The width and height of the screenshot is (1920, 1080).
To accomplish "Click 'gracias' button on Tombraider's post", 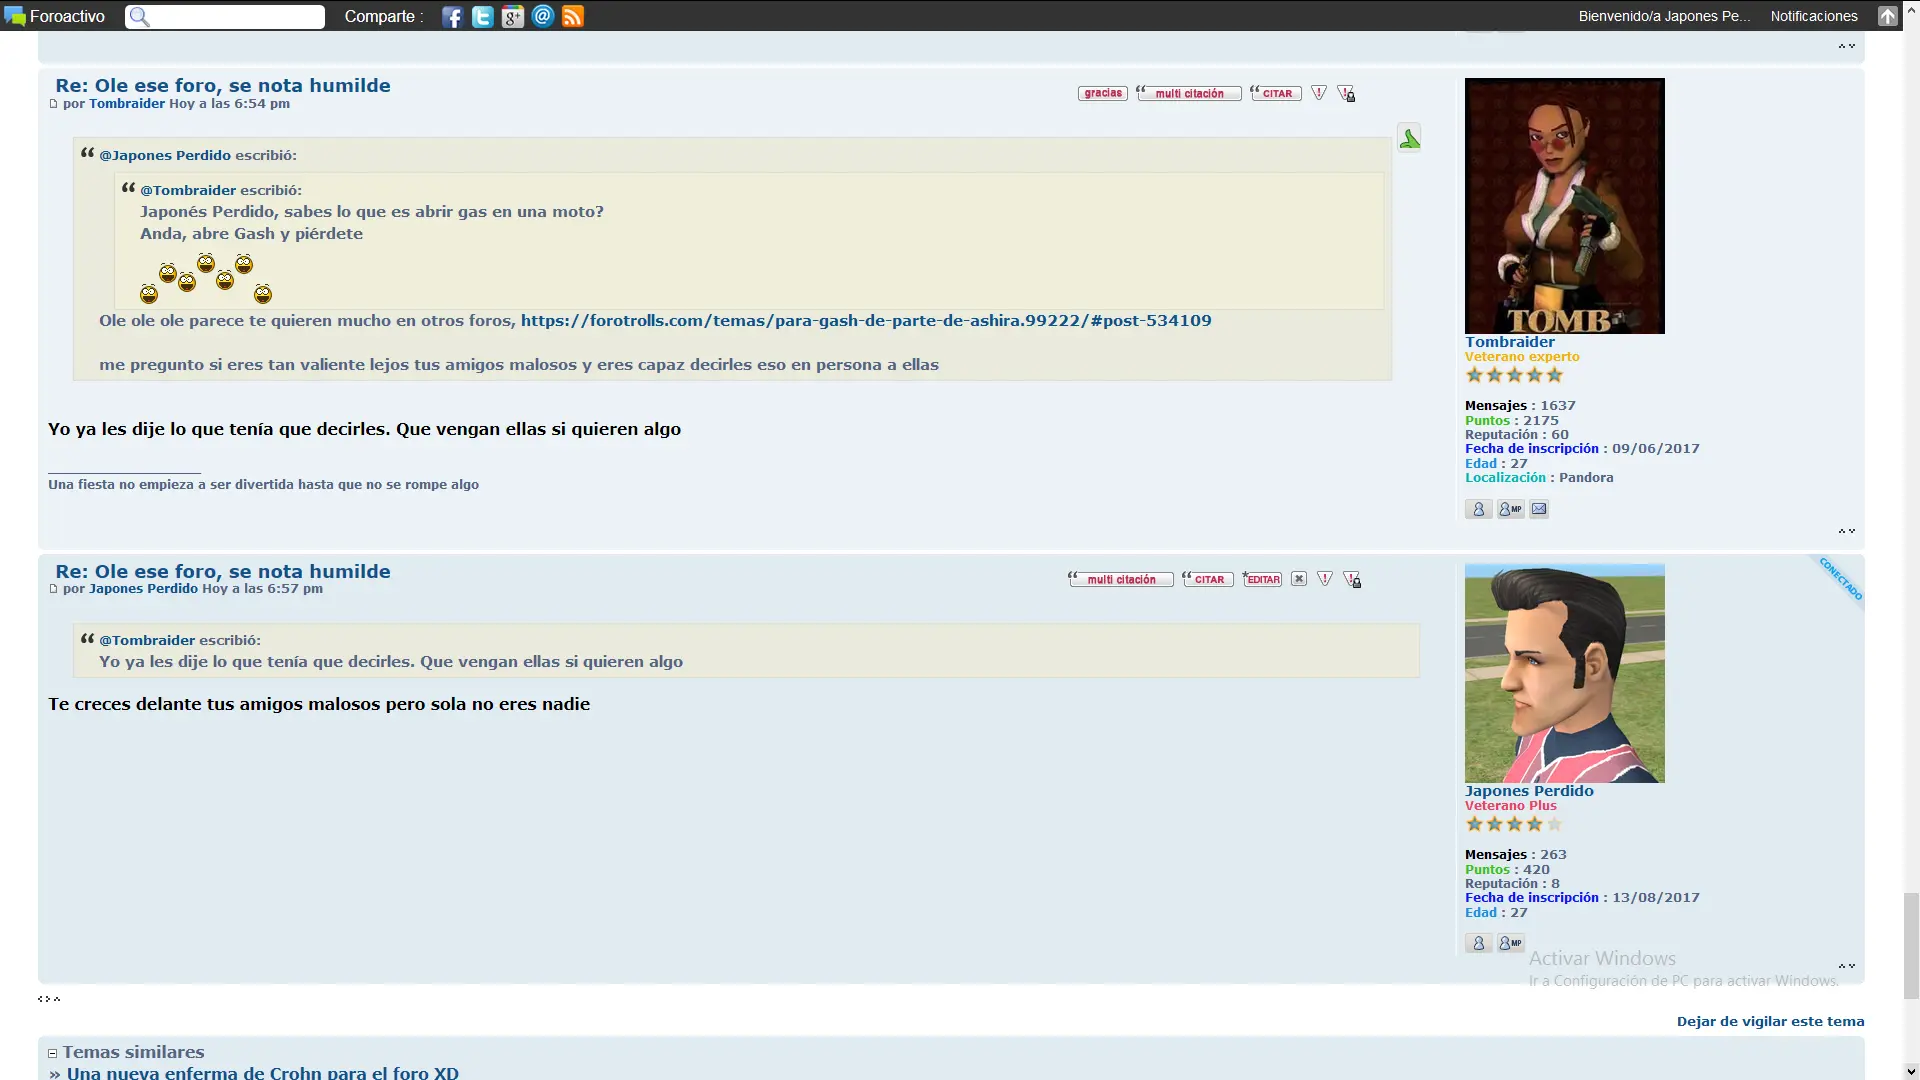I will tap(1103, 93).
